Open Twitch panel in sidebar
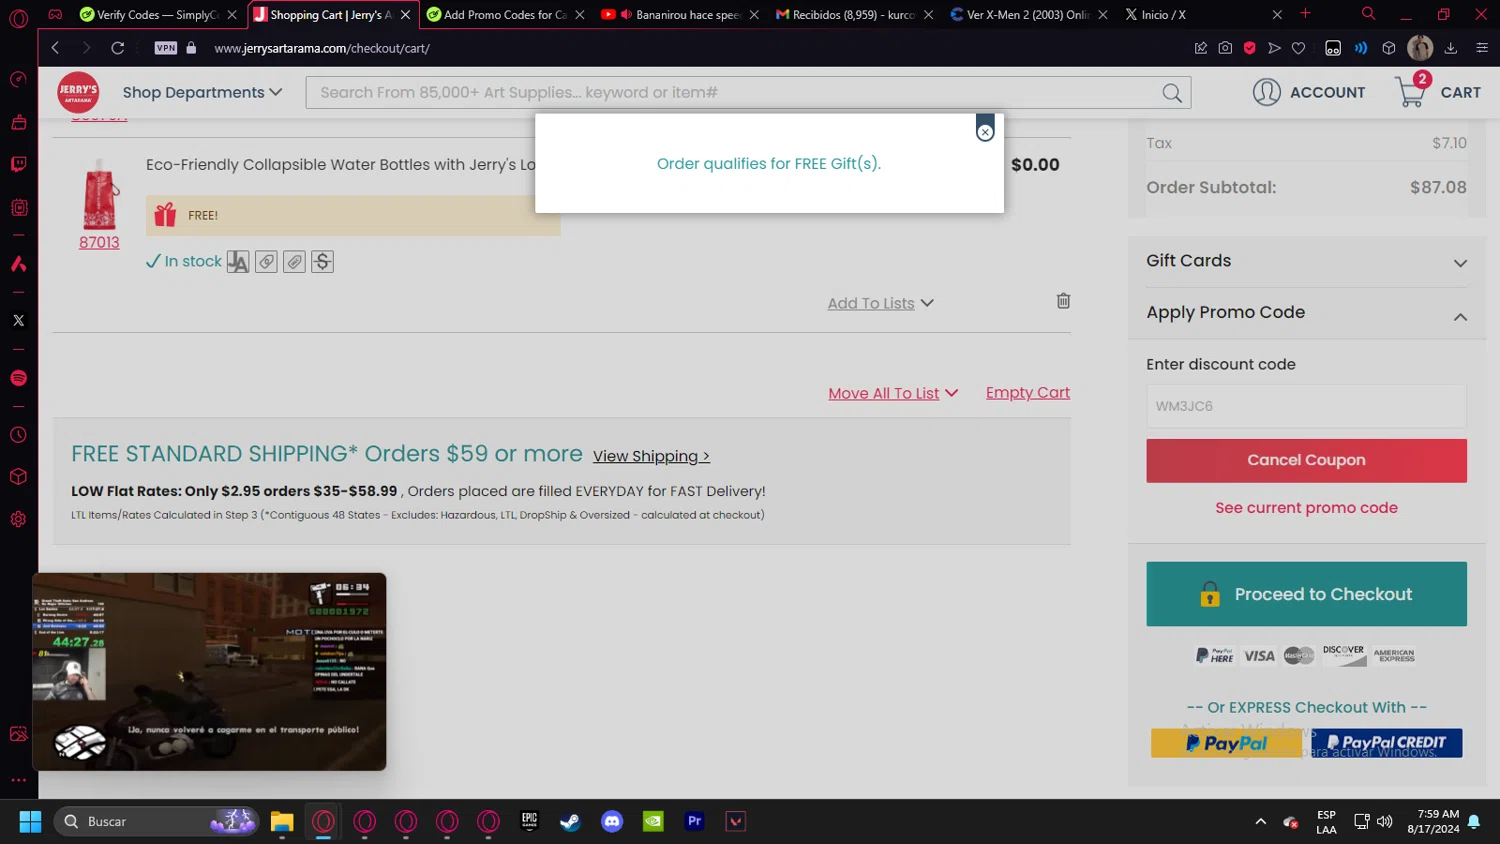 (18, 164)
